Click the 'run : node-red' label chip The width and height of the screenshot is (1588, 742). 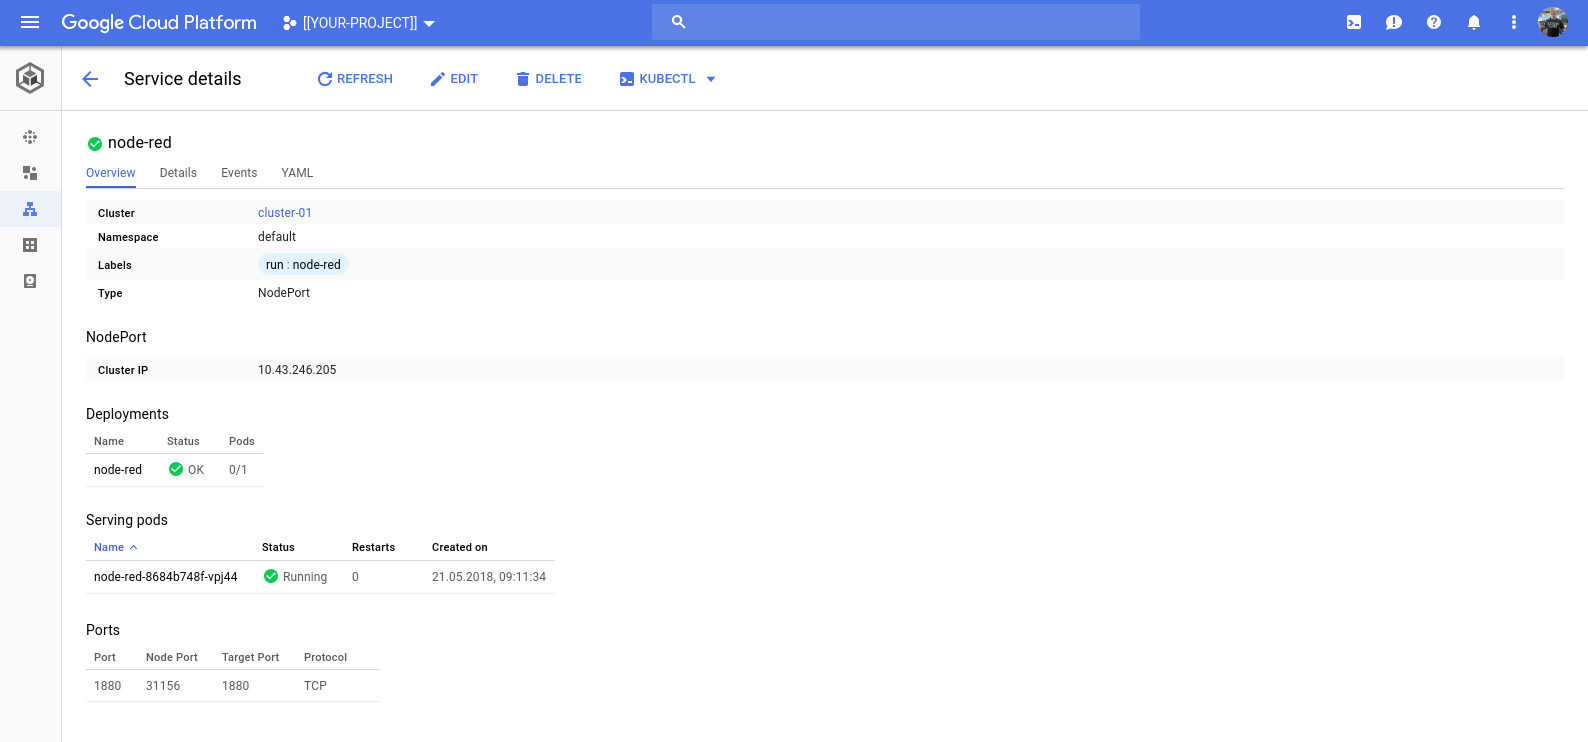(303, 265)
